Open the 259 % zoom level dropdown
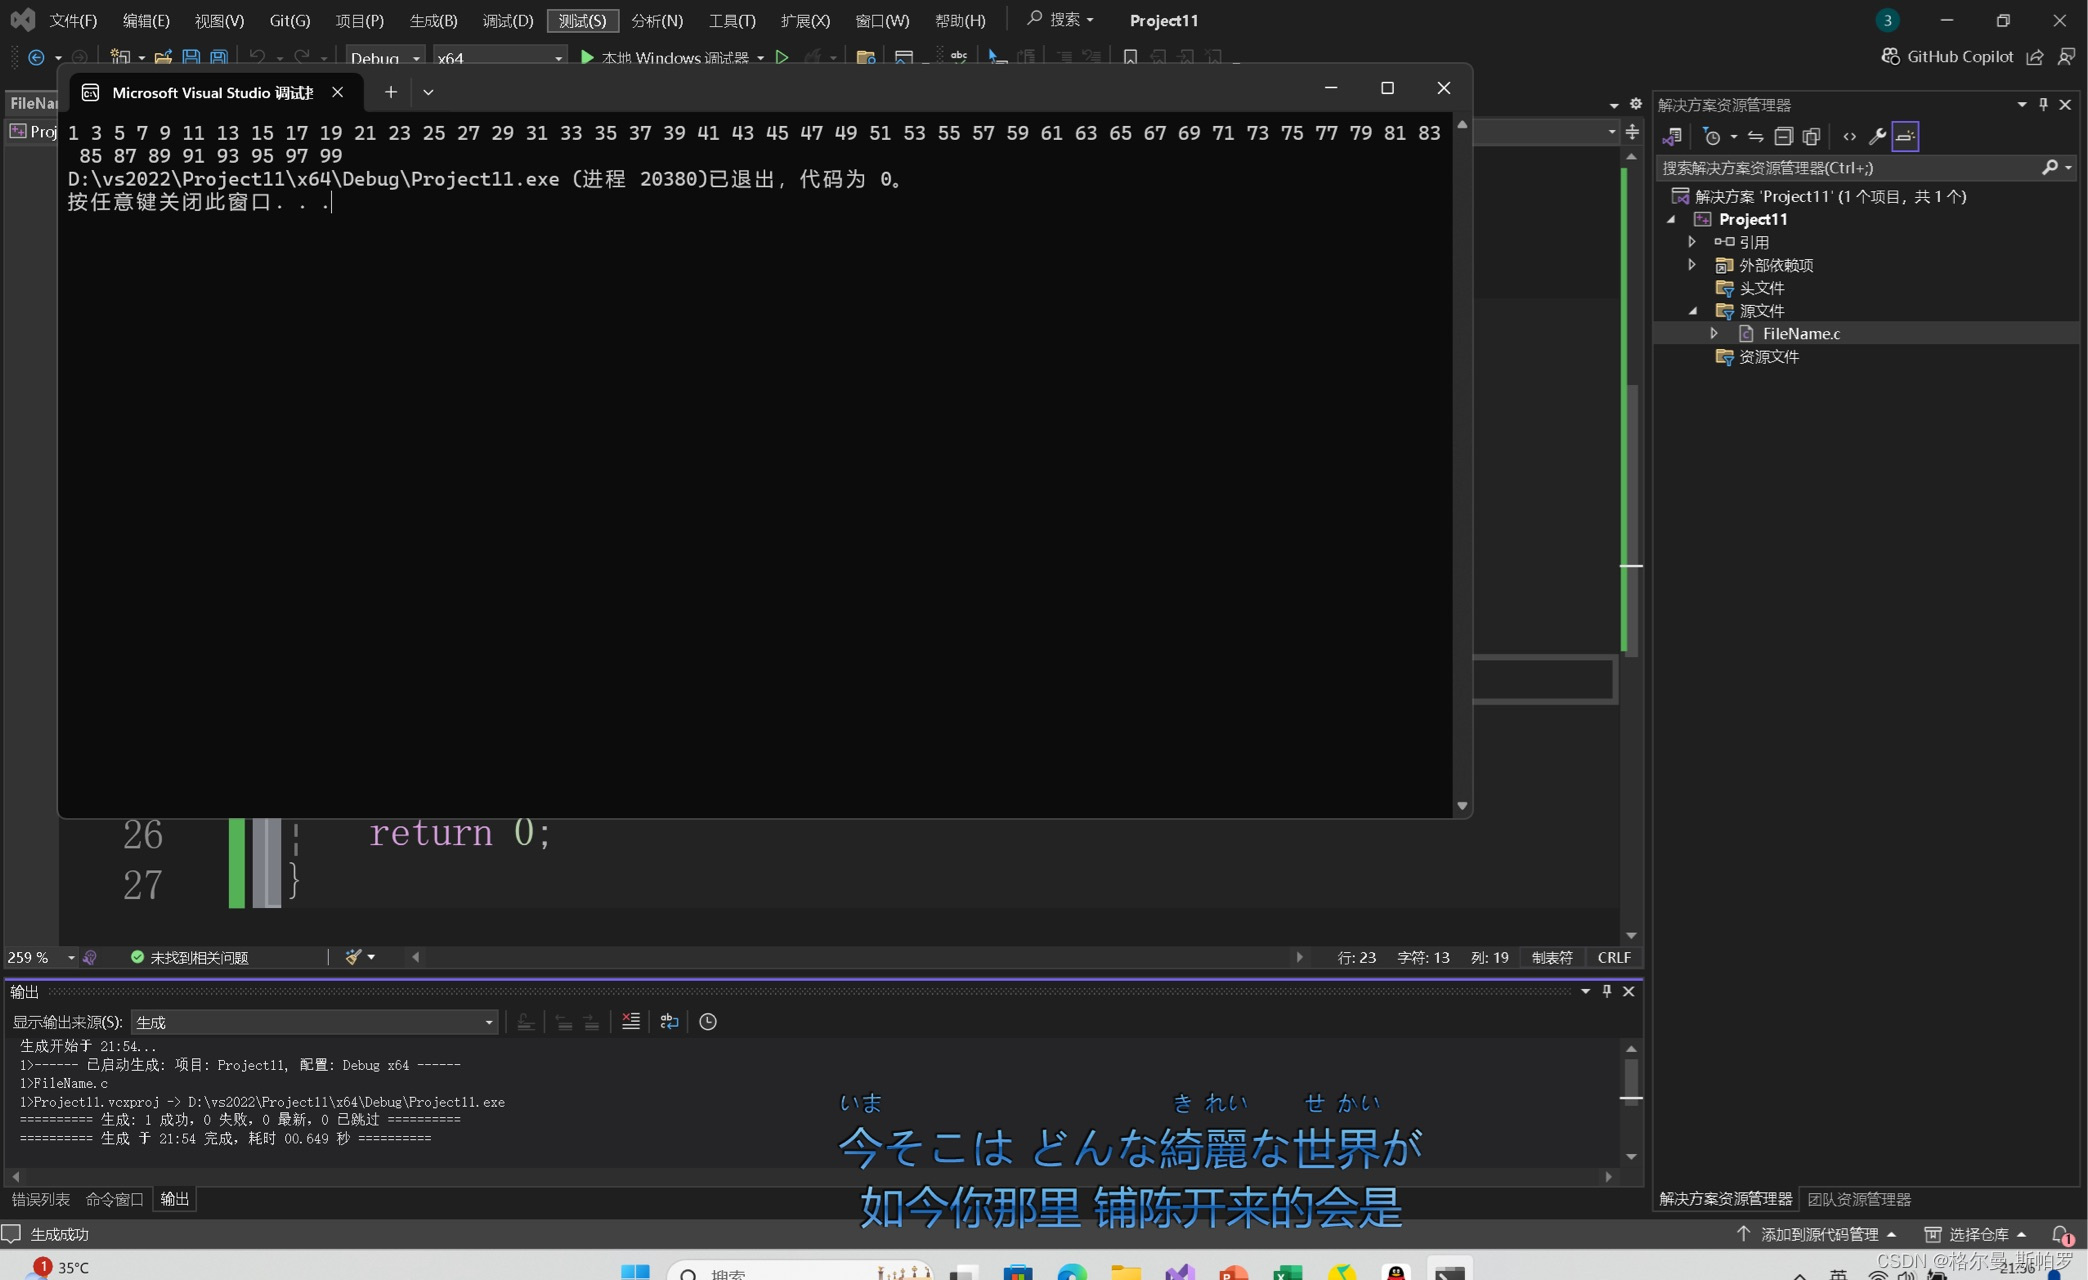 (71, 958)
